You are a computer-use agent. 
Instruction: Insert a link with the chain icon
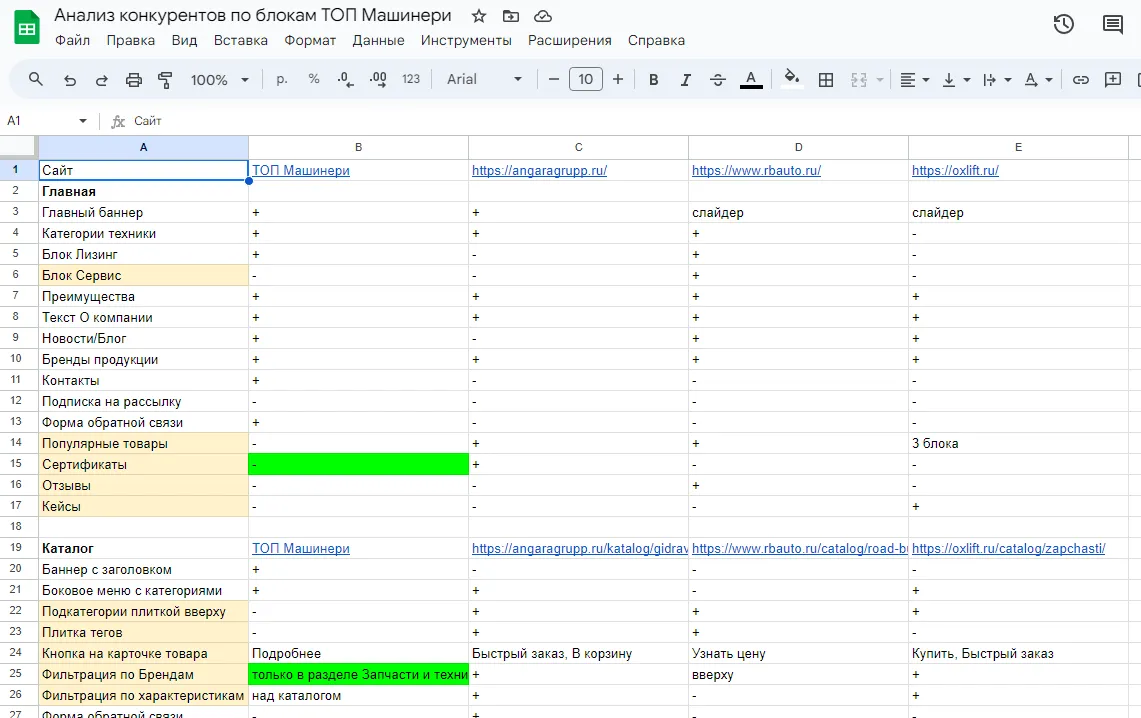pyautogui.click(x=1081, y=79)
